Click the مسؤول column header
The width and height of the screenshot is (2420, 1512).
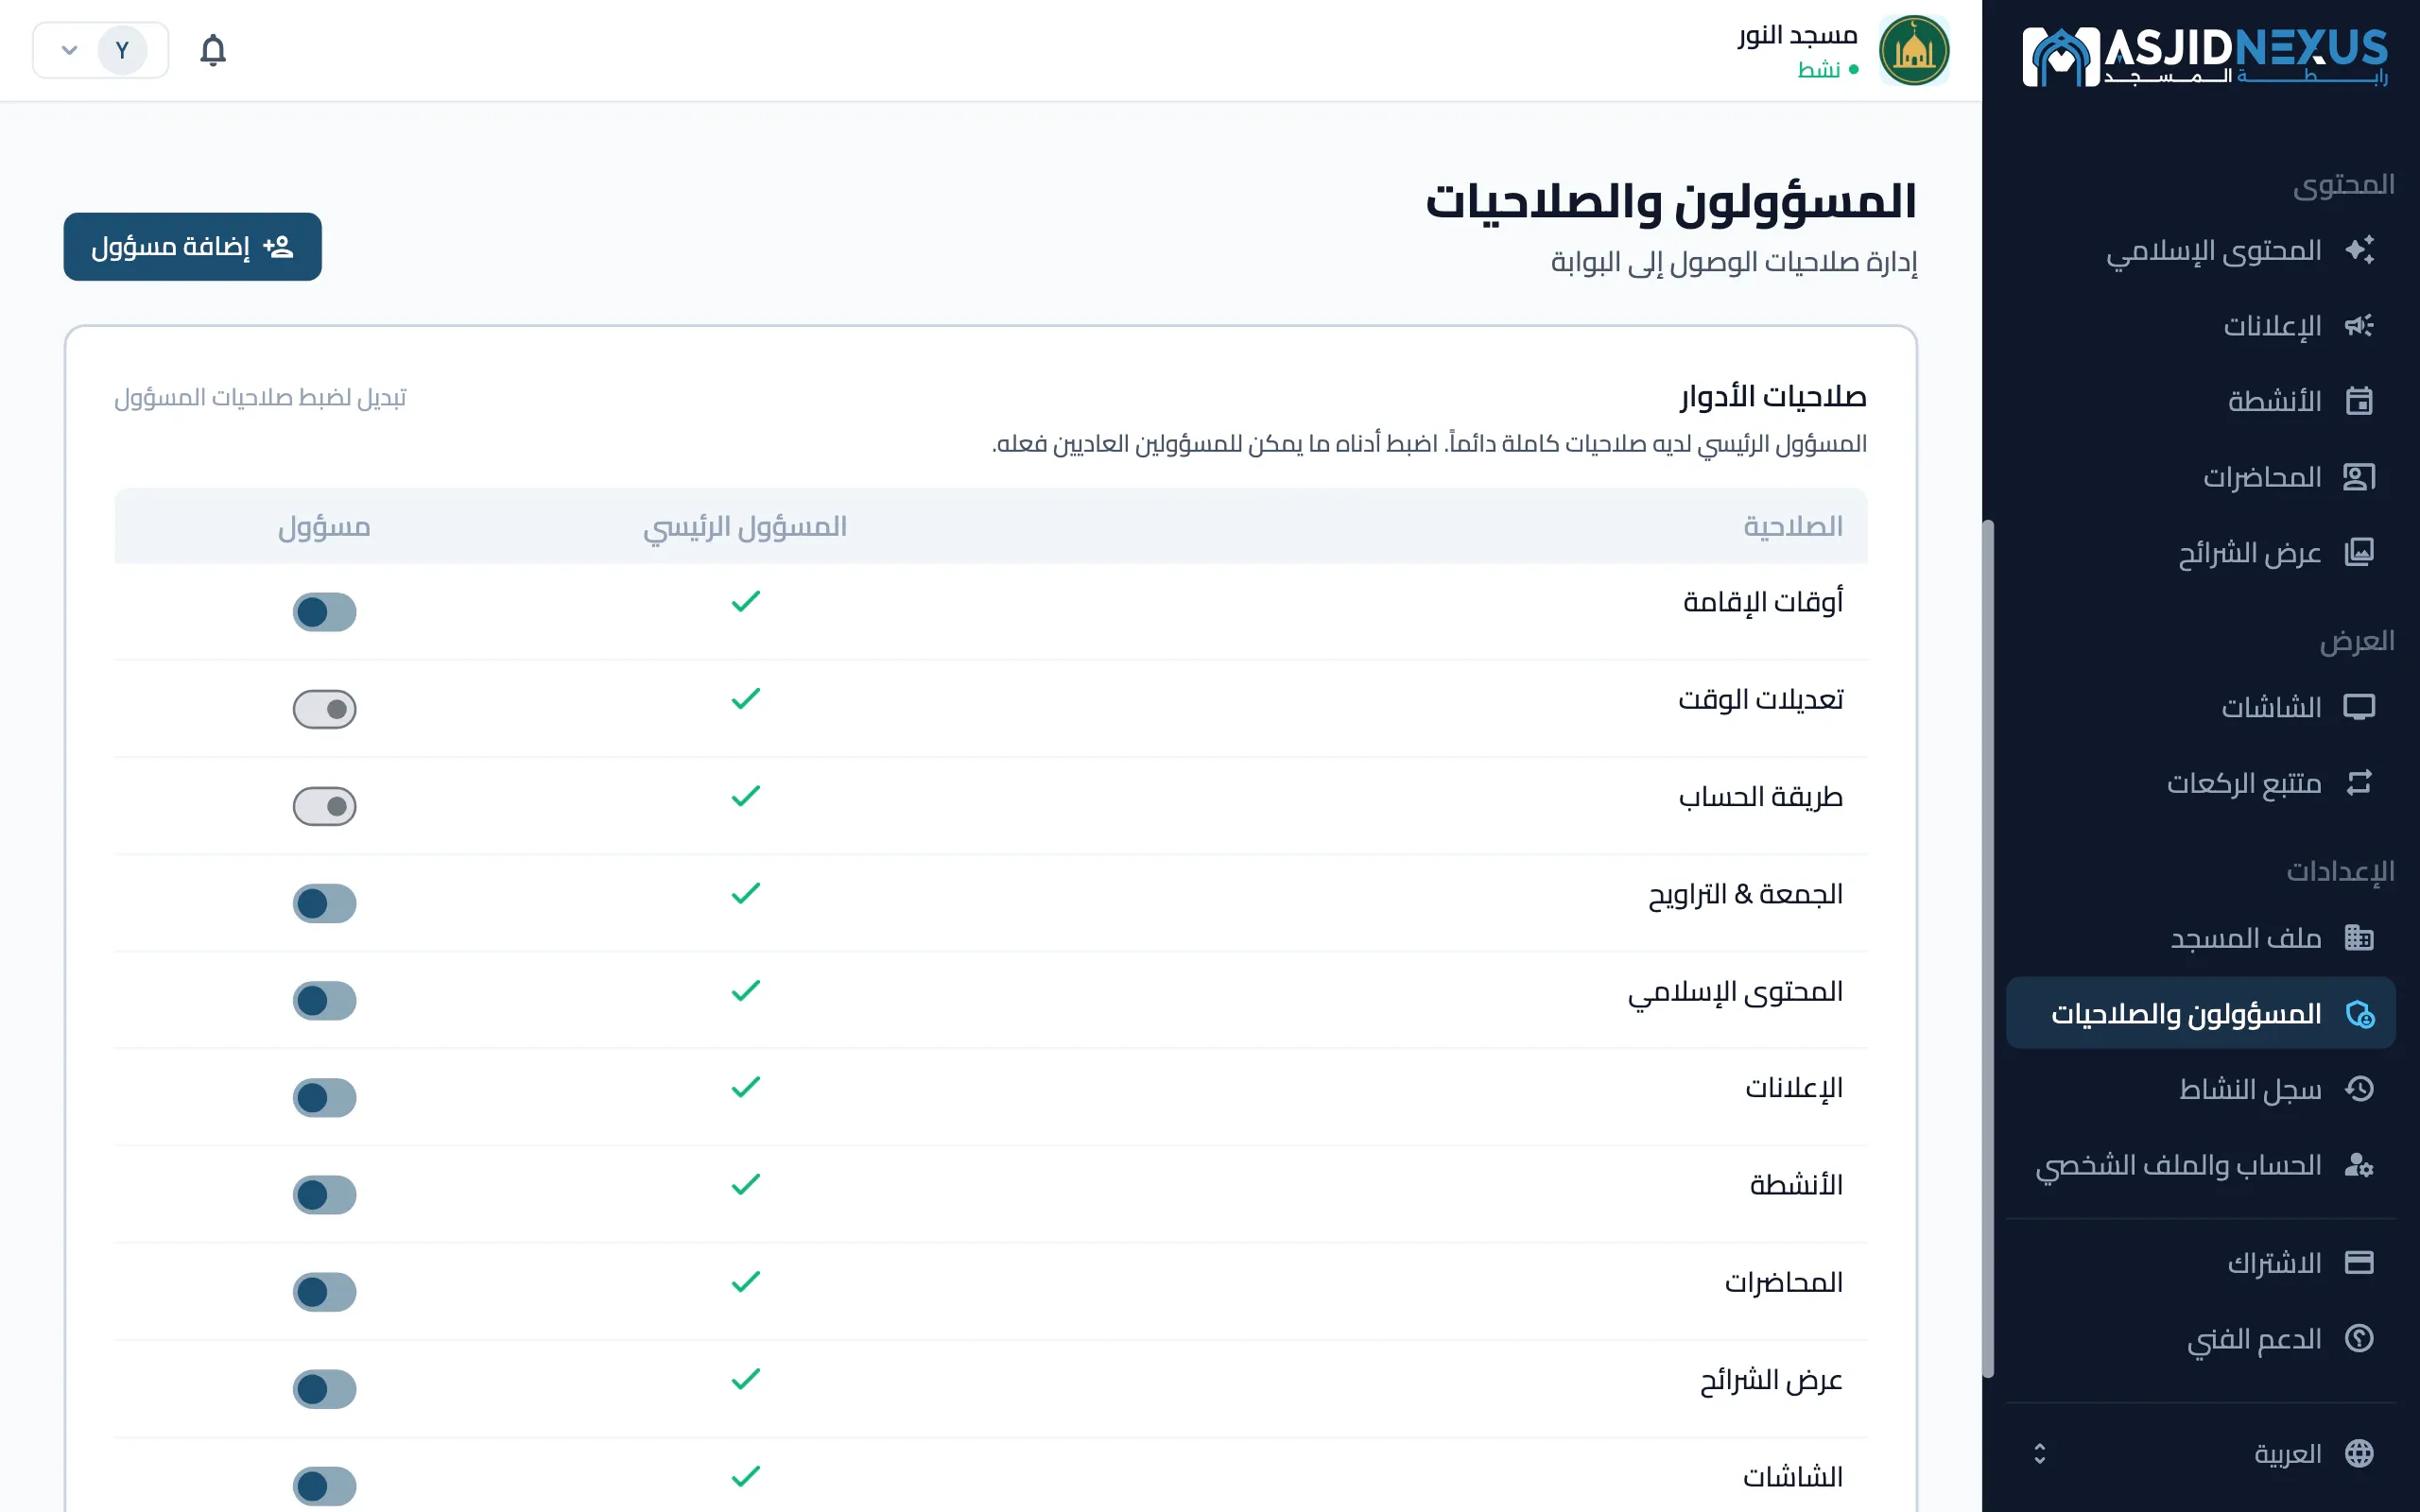pos(324,527)
